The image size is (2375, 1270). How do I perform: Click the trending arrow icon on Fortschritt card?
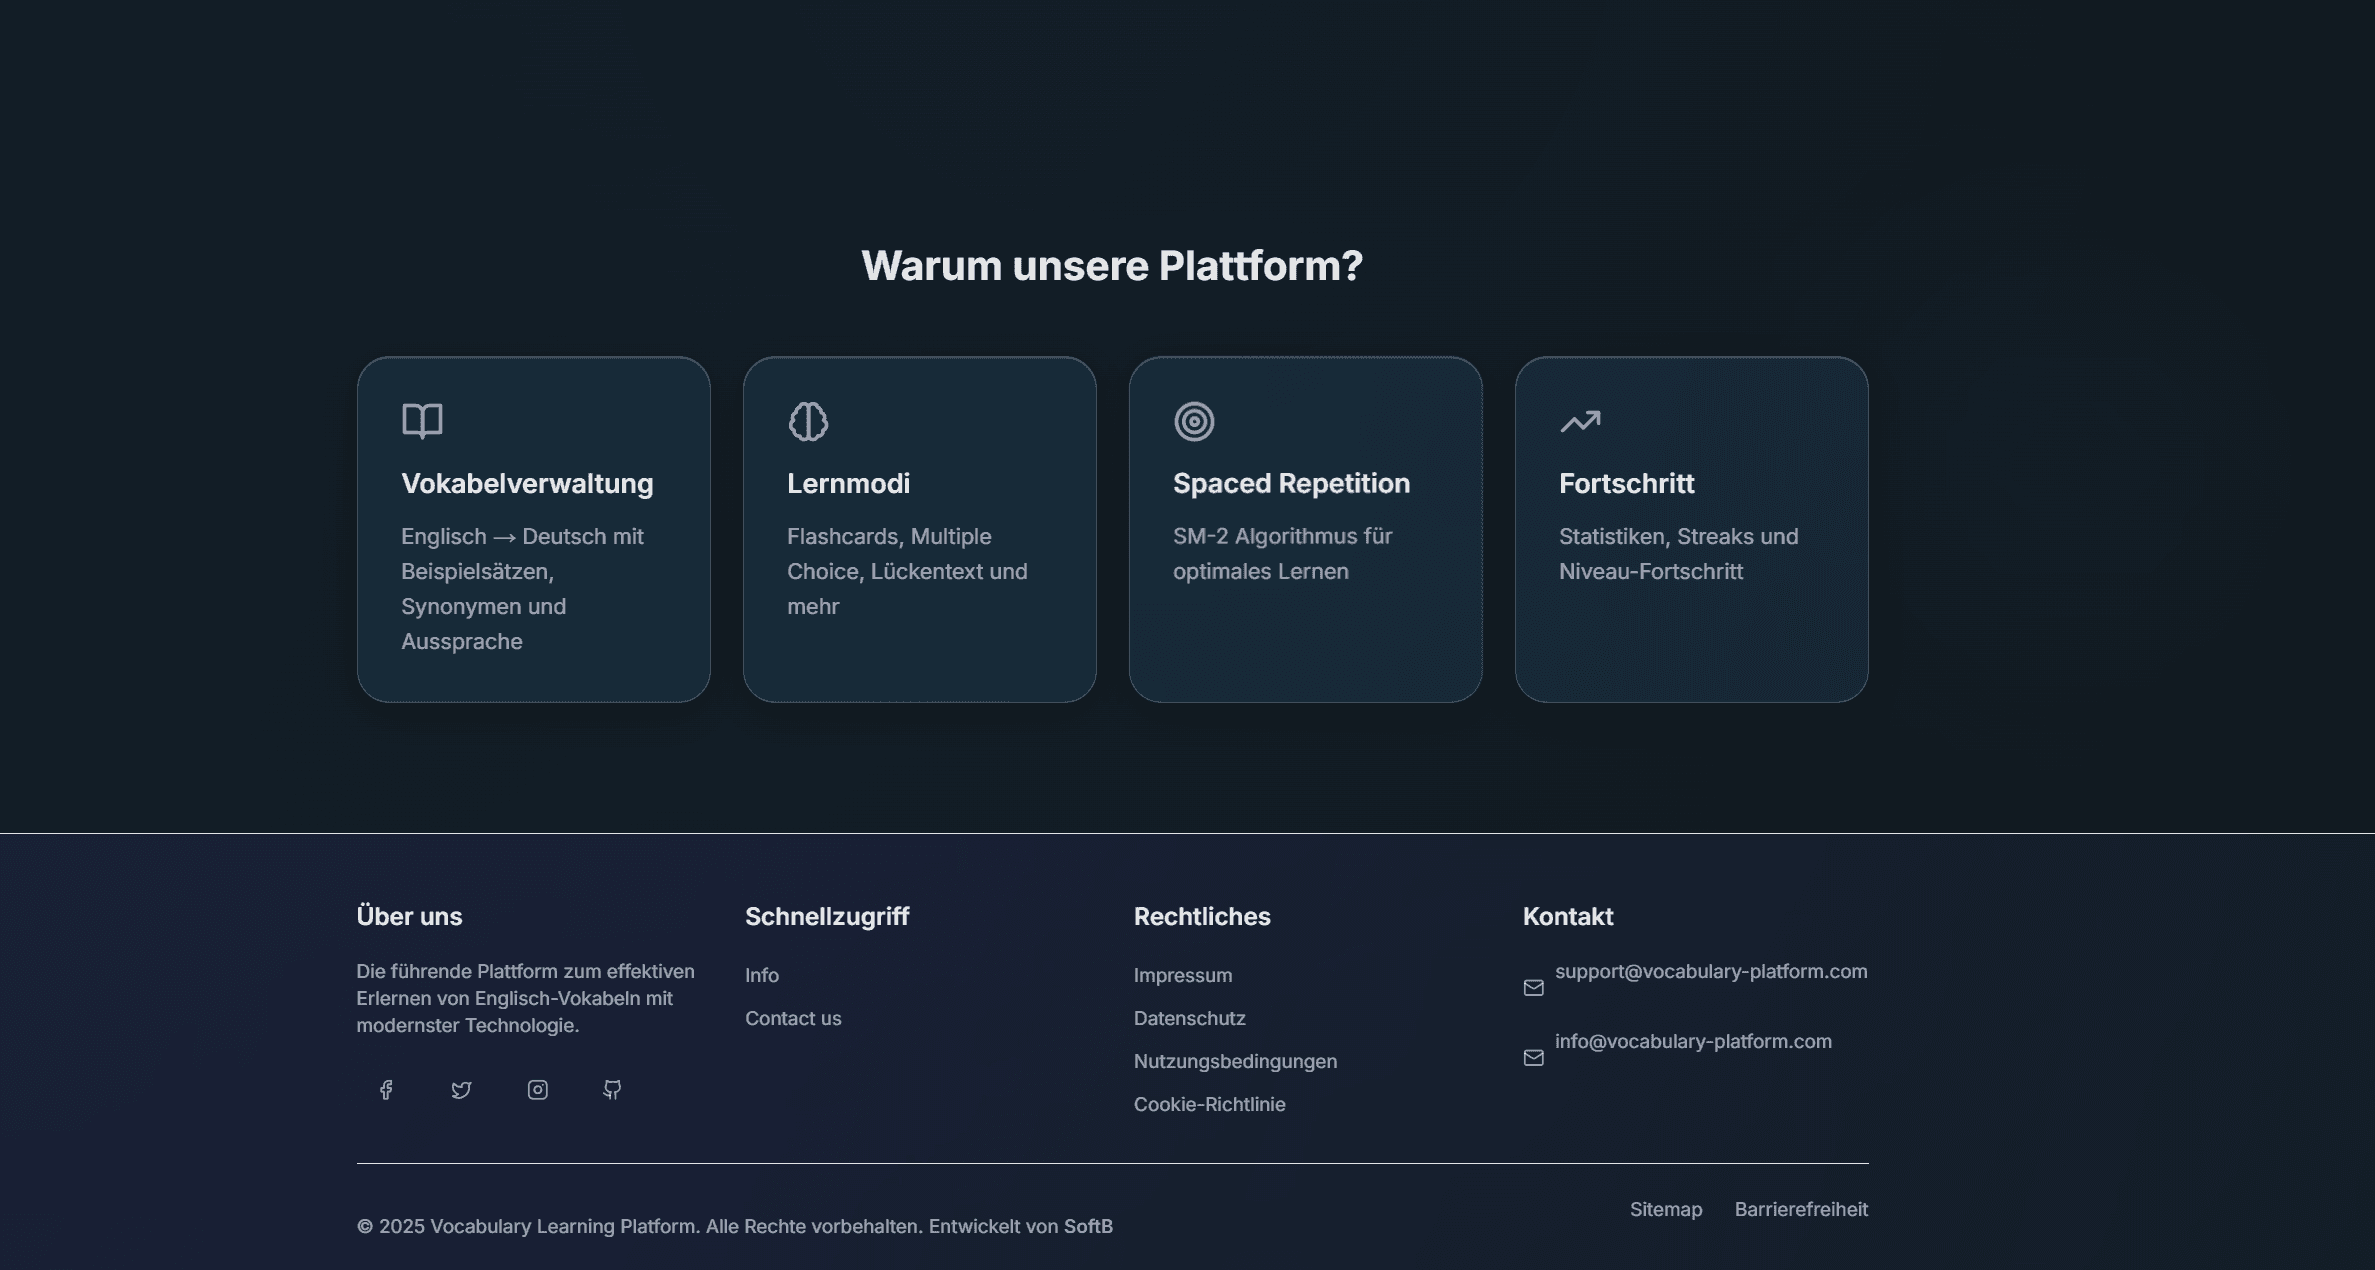click(x=1580, y=421)
